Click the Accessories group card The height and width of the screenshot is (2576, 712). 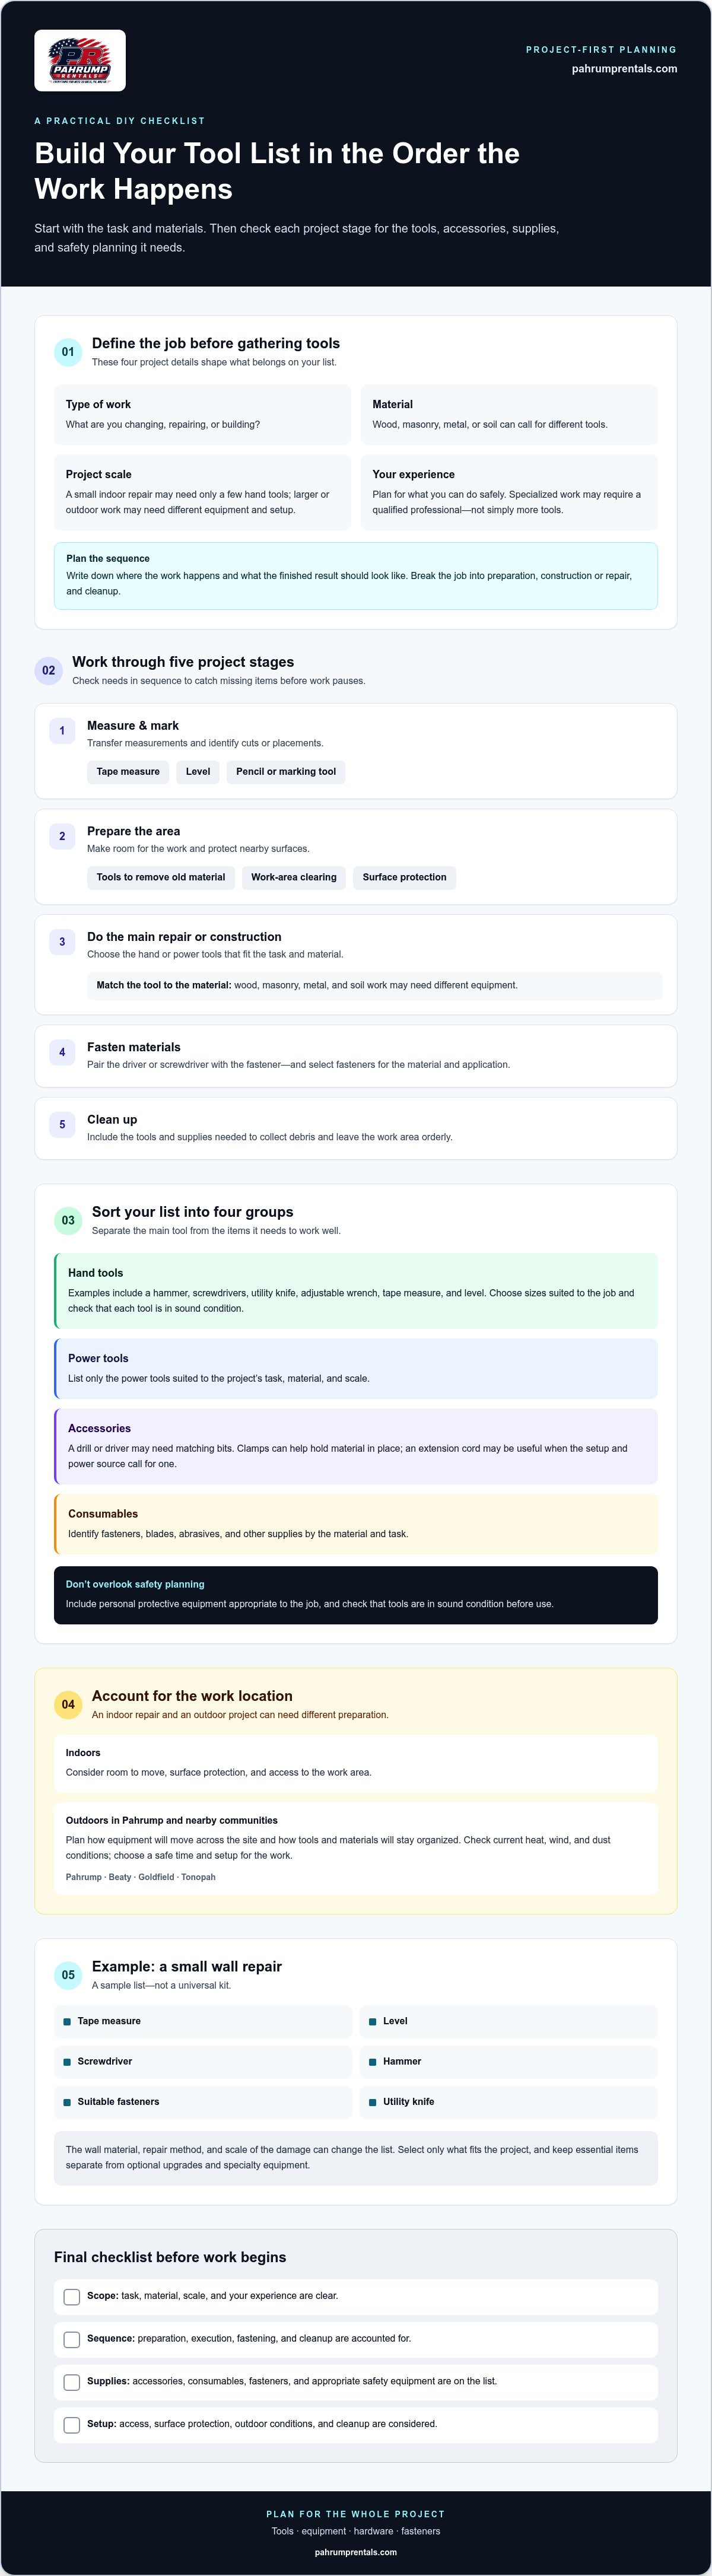(356, 1446)
